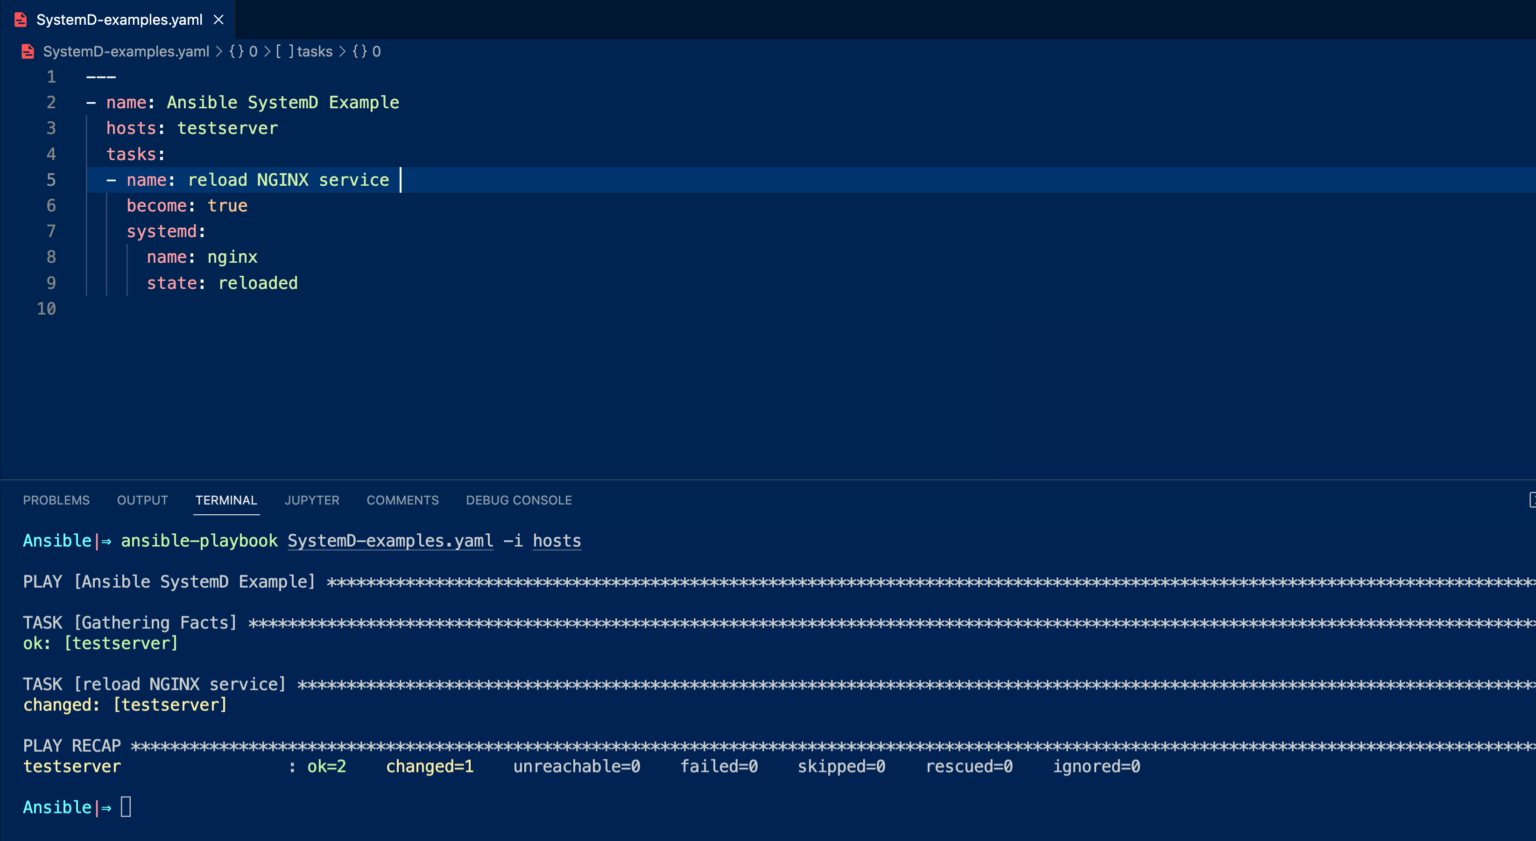Click the underlined 'hosts' link in the terminal
This screenshot has width=1536, height=841.
(x=556, y=541)
